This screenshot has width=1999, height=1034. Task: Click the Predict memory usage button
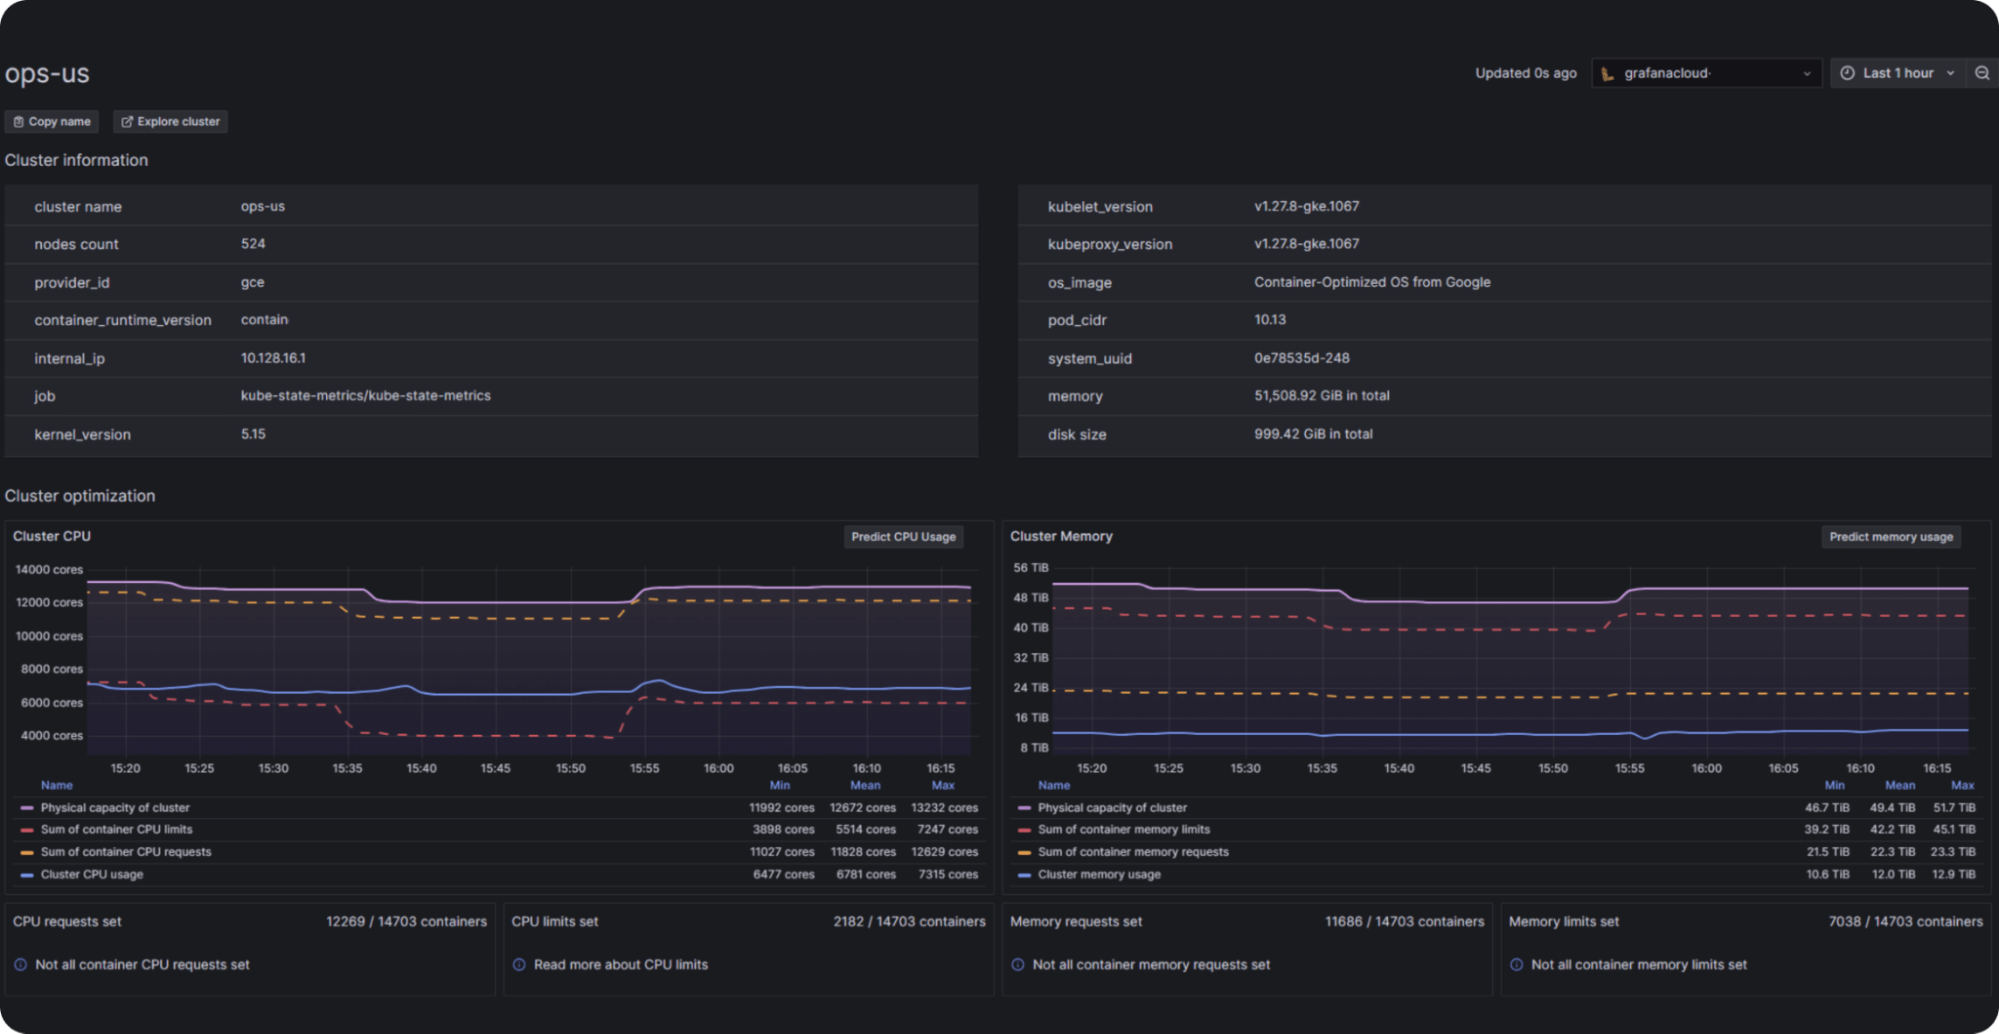tap(1890, 537)
